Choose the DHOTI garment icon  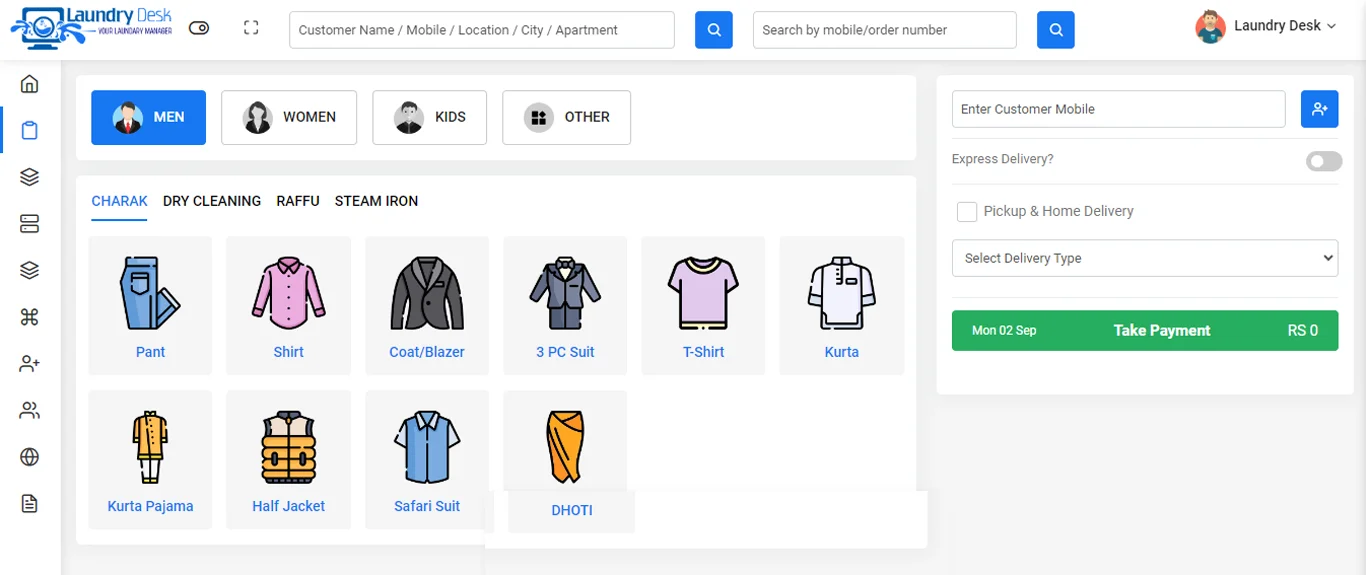(566, 447)
